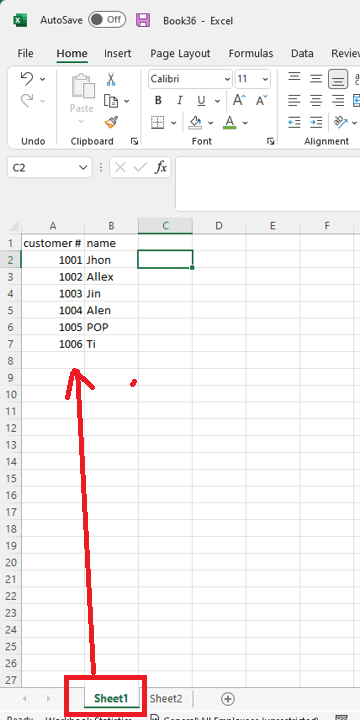Open the Insert ribbon tab
This screenshot has width=360, height=720.
pos(118,53)
